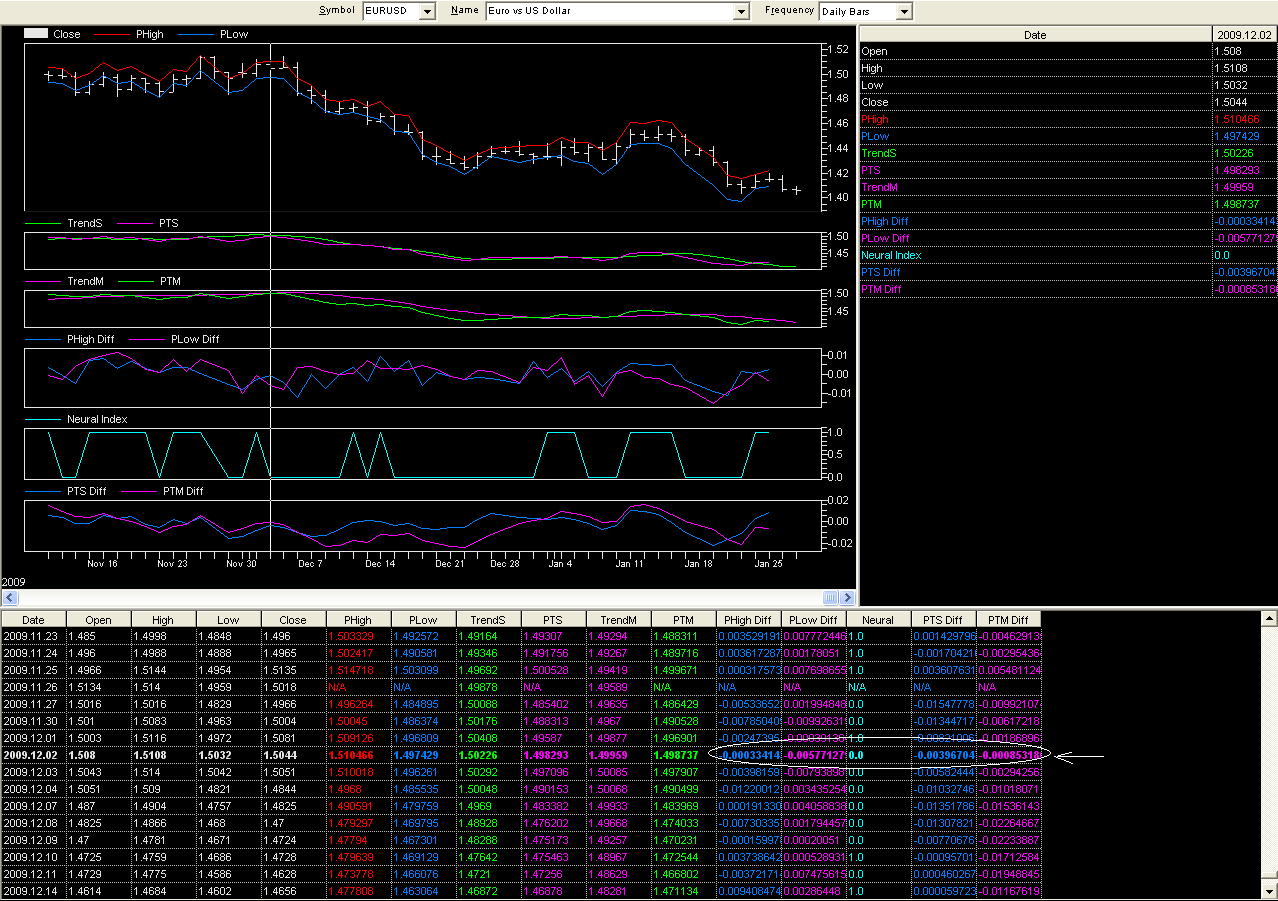This screenshot has height=901, width=1278.
Task: Click the white Close legend swatch
Action: [x=35, y=33]
